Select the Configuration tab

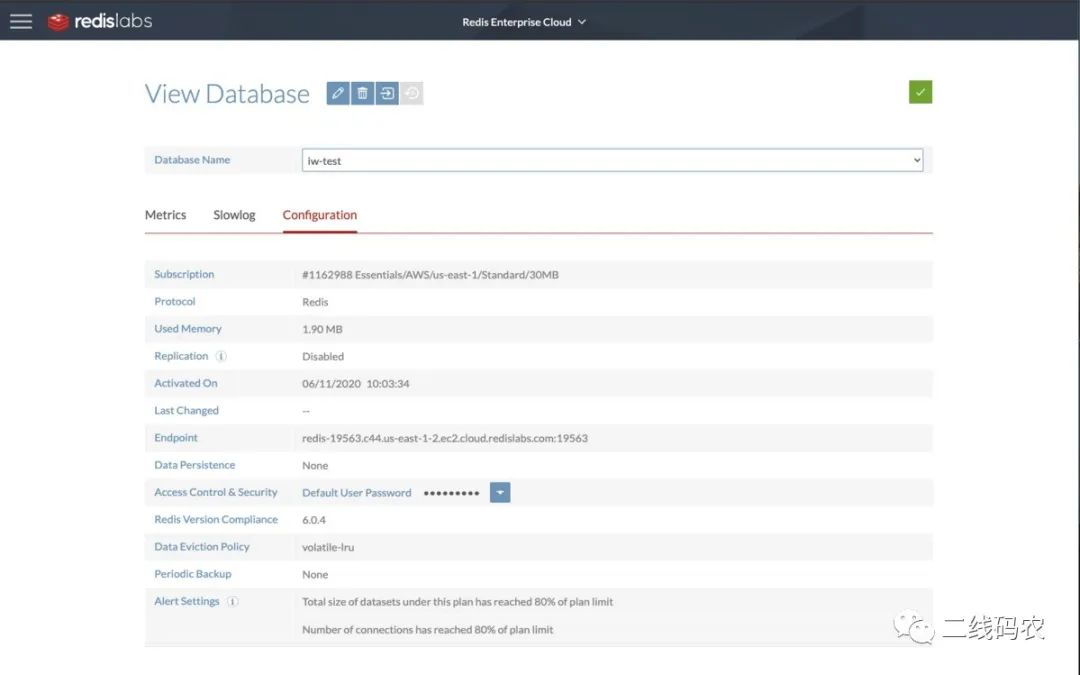click(x=320, y=215)
